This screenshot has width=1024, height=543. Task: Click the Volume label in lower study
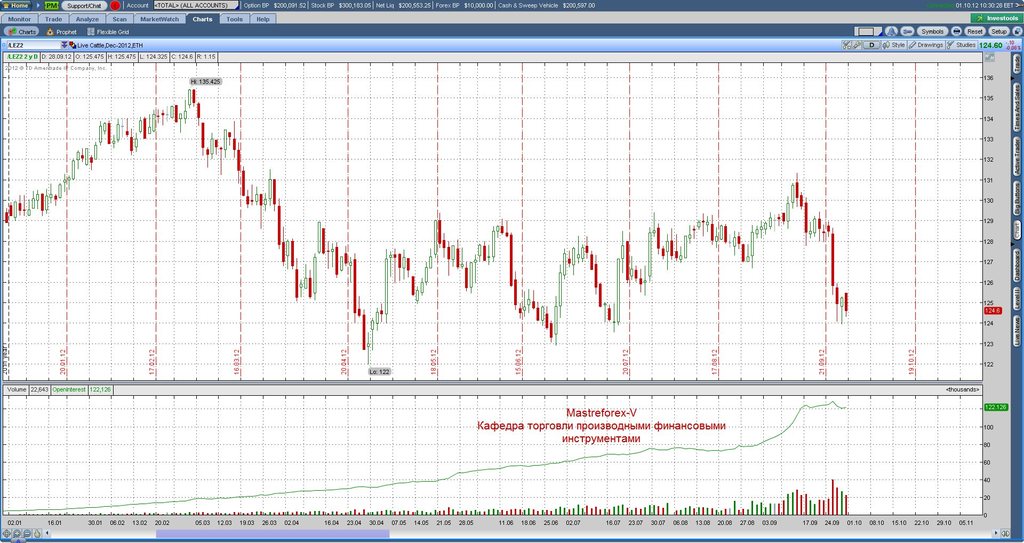click(18, 389)
